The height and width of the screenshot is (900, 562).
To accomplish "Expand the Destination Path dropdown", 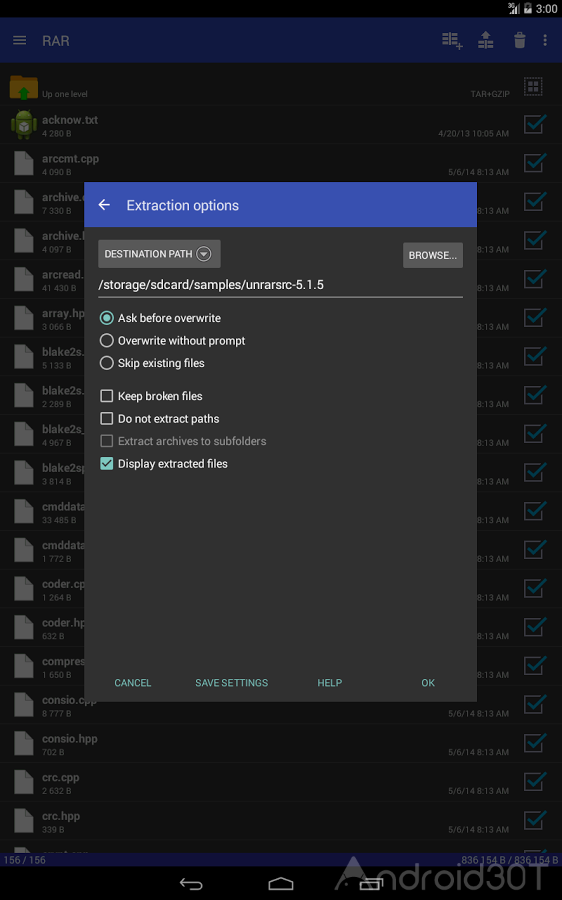I will [159, 254].
